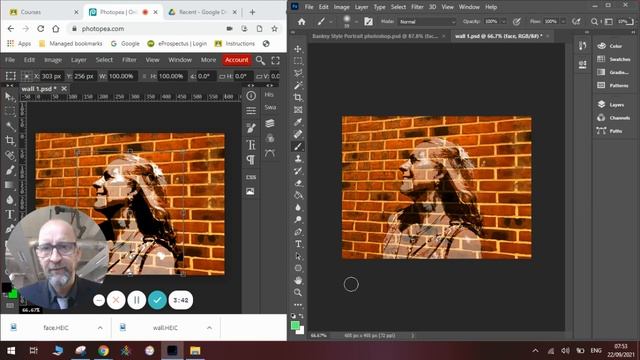This screenshot has height=360, width=640.
Task: Open eProspectus Login bookmark
Action: [177, 44]
